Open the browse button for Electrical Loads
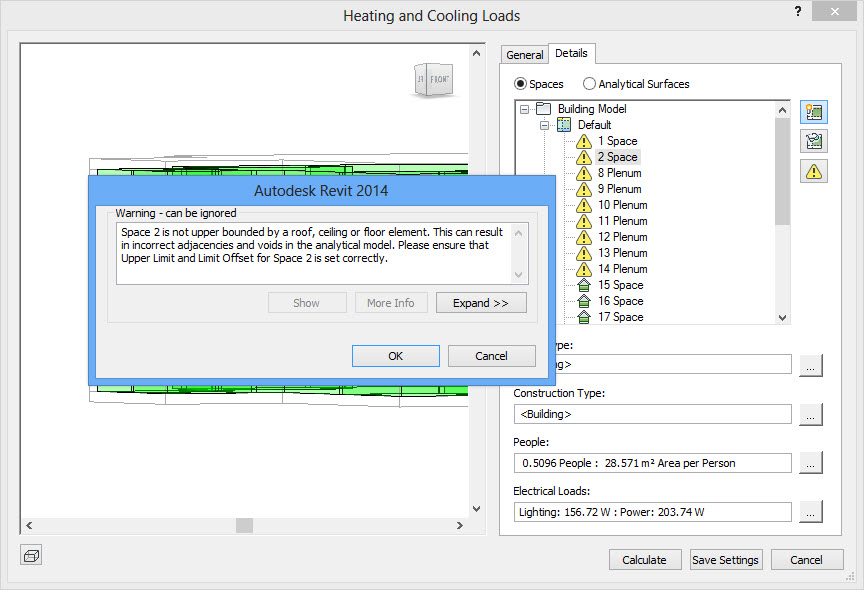 pyautogui.click(x=810, y=512)
